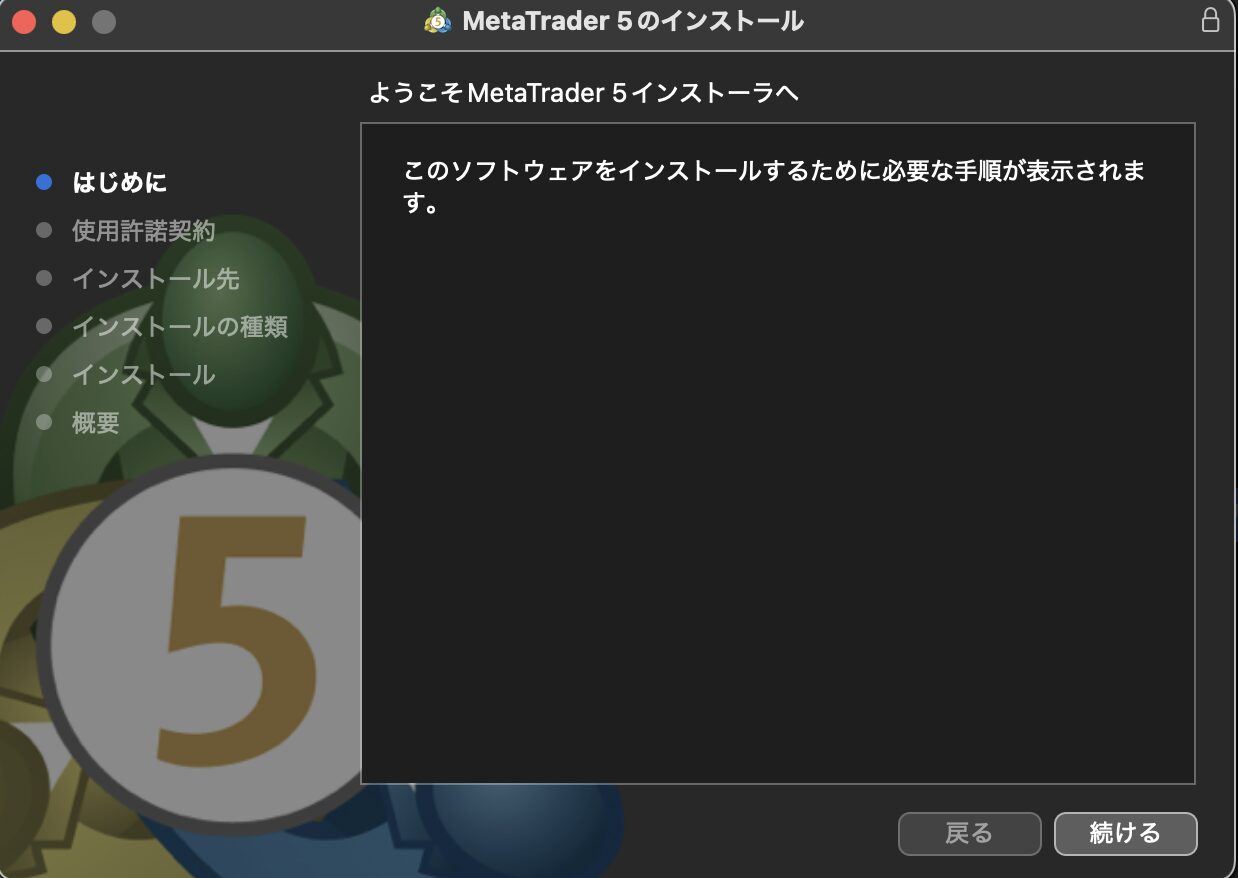Select the インストール step in the sidebar
This screenshot has height=878, width=1238.
[144, 374]
